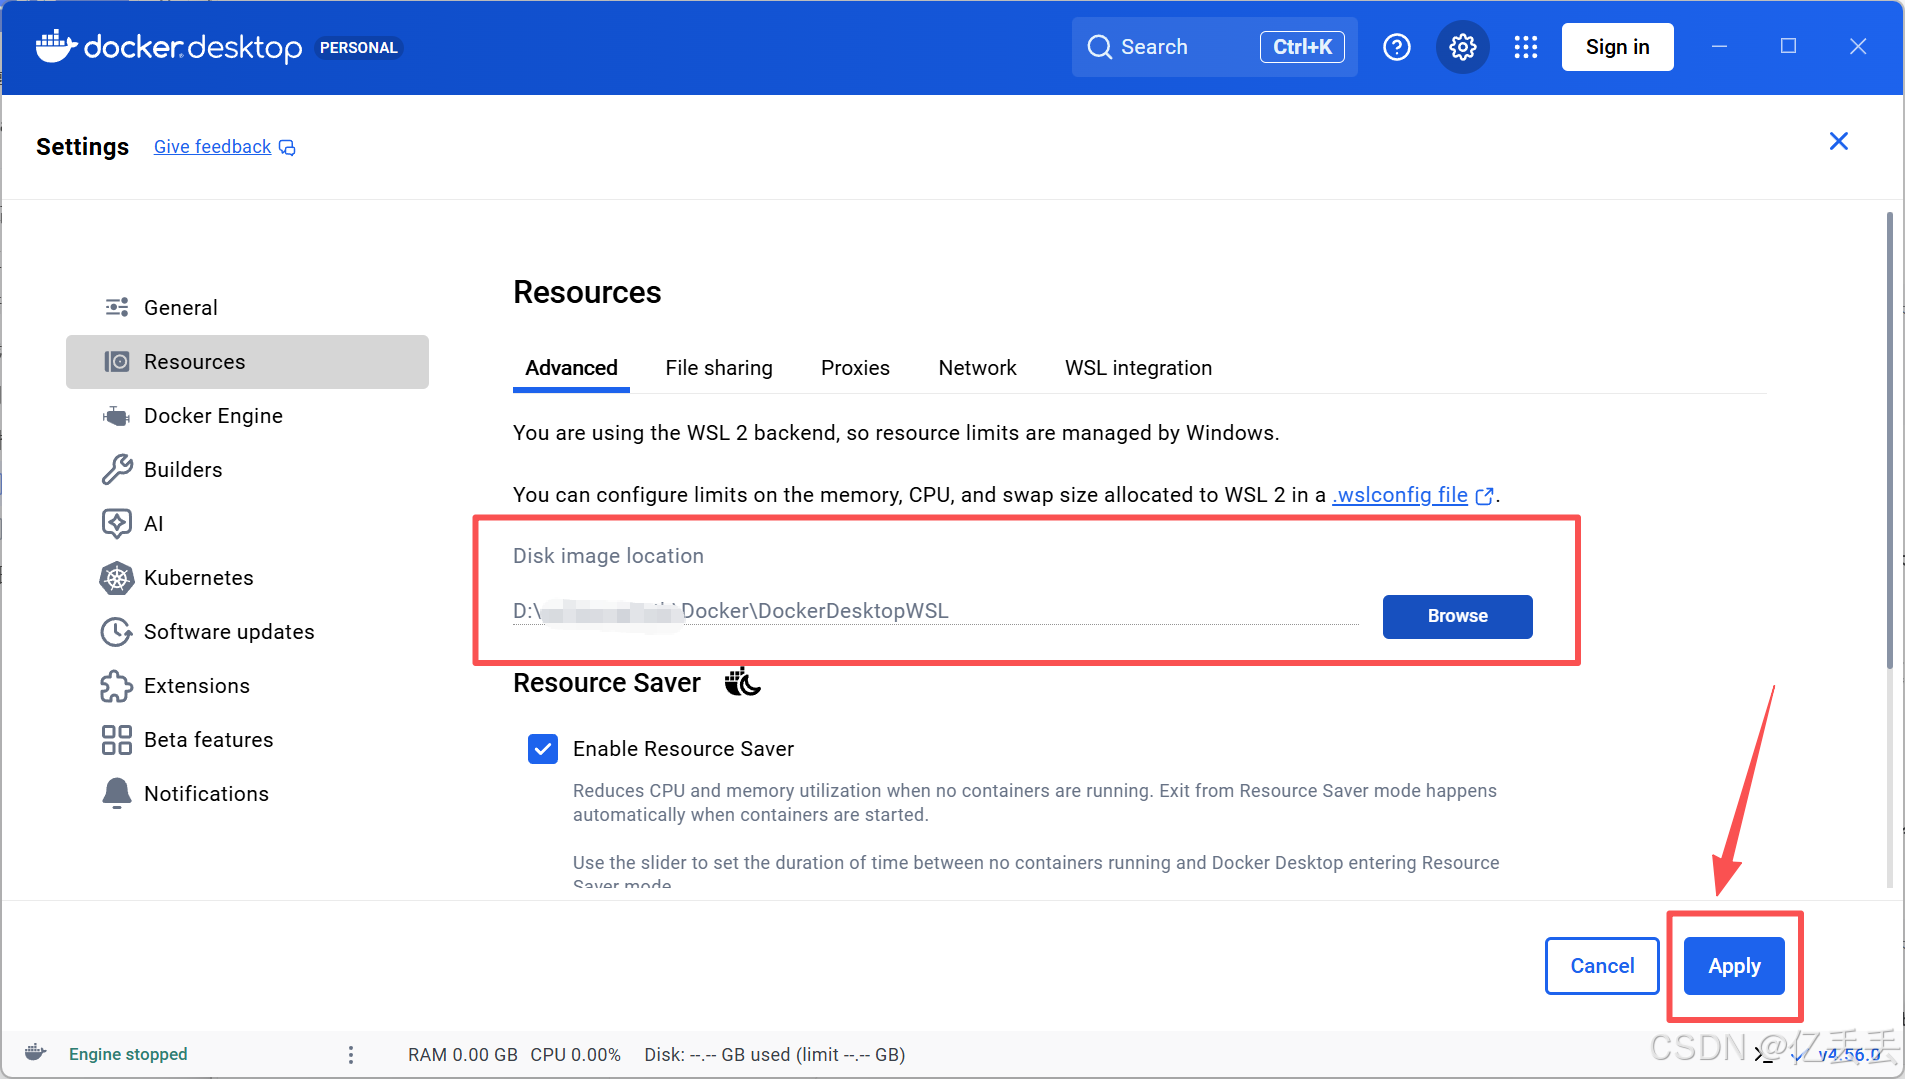Click the settings gear icon

pyautogui.click(x=1462, y=47)
